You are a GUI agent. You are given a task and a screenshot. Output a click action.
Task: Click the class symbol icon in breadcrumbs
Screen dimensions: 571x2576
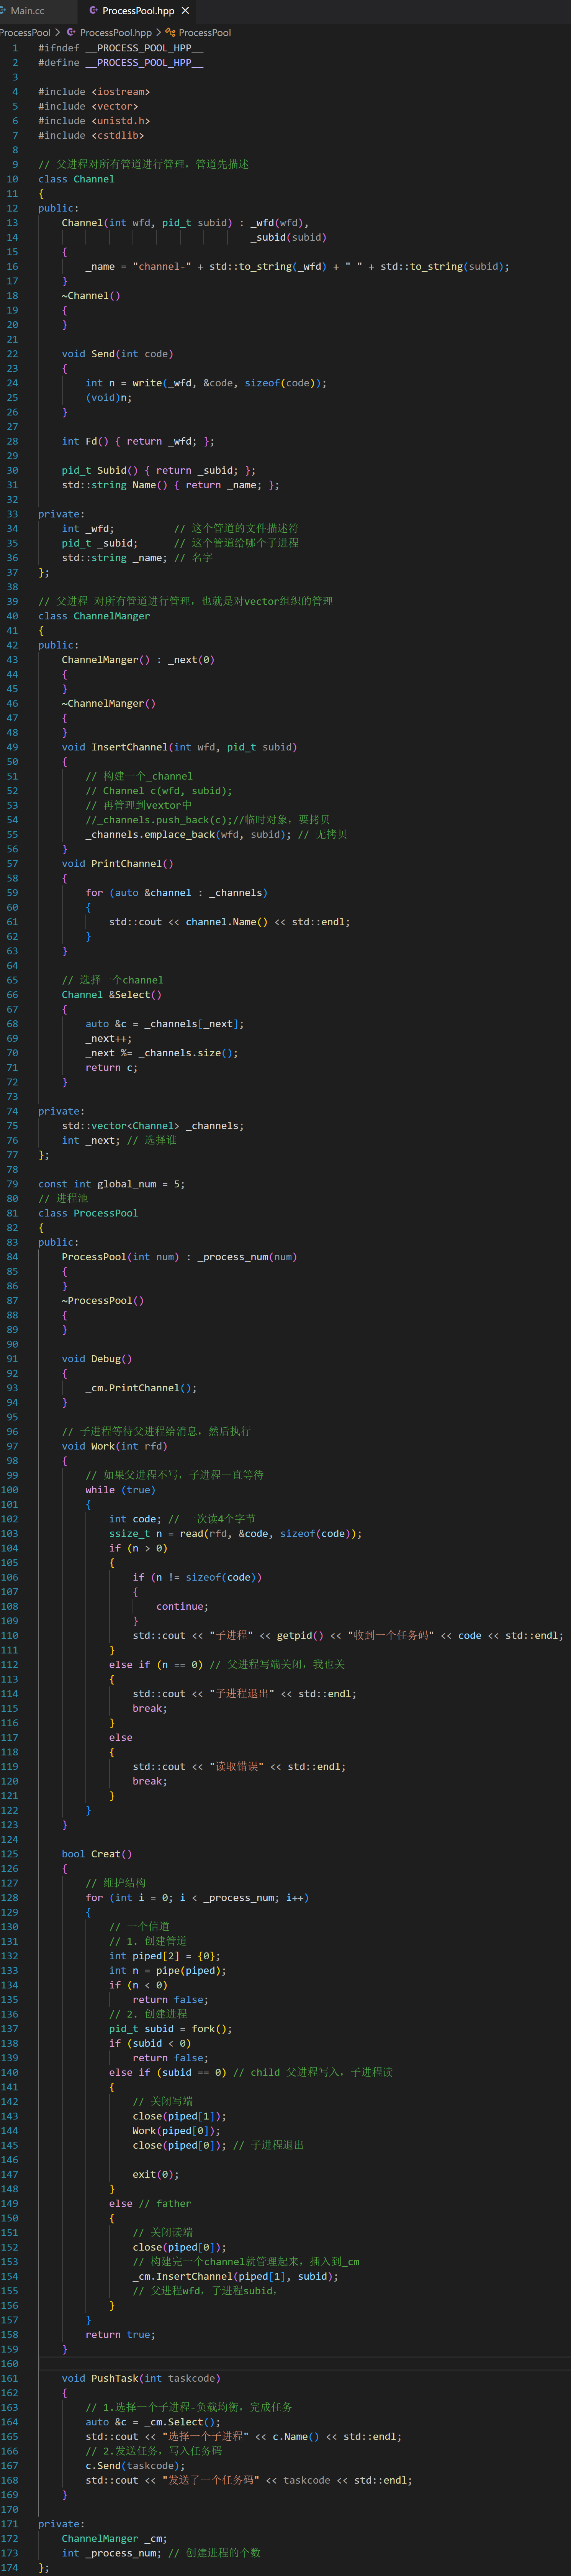(x=170, y=33)
